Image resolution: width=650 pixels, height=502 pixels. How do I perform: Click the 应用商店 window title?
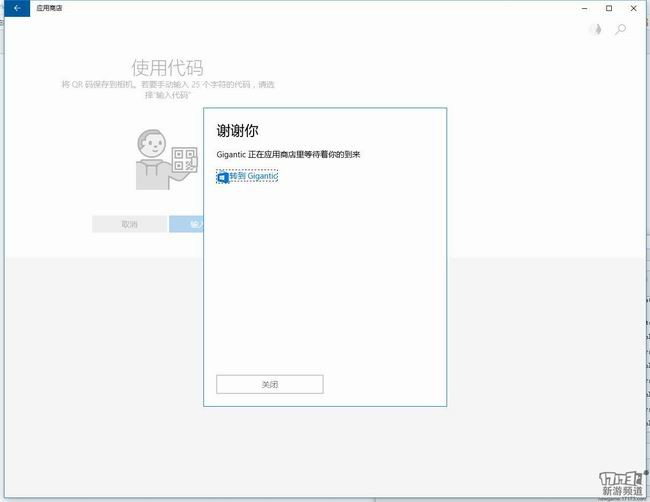[x=49, y=8]
